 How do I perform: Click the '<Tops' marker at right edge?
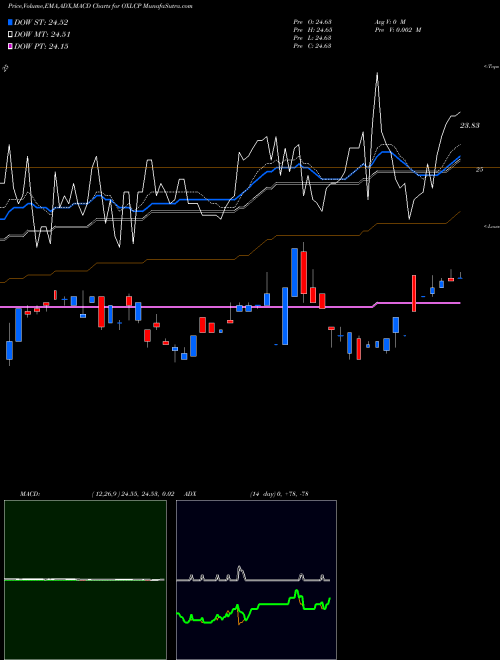point(491,67)
